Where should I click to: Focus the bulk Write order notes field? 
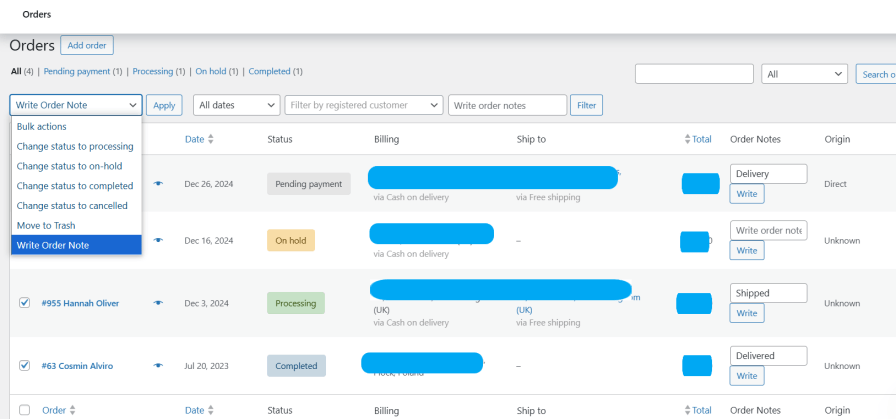click(507, 105)
